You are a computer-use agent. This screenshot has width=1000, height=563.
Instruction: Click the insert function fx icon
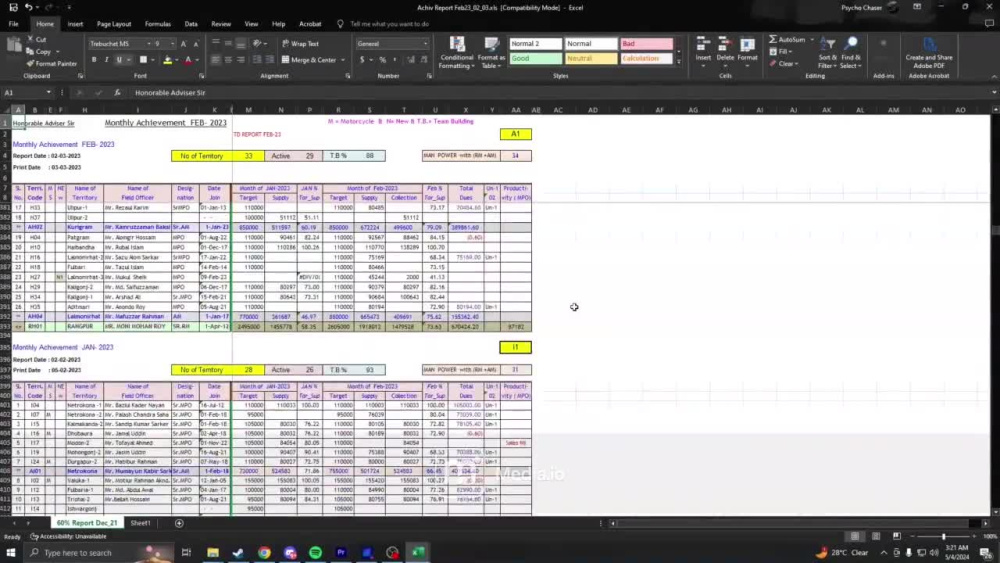tap(117, 92)
